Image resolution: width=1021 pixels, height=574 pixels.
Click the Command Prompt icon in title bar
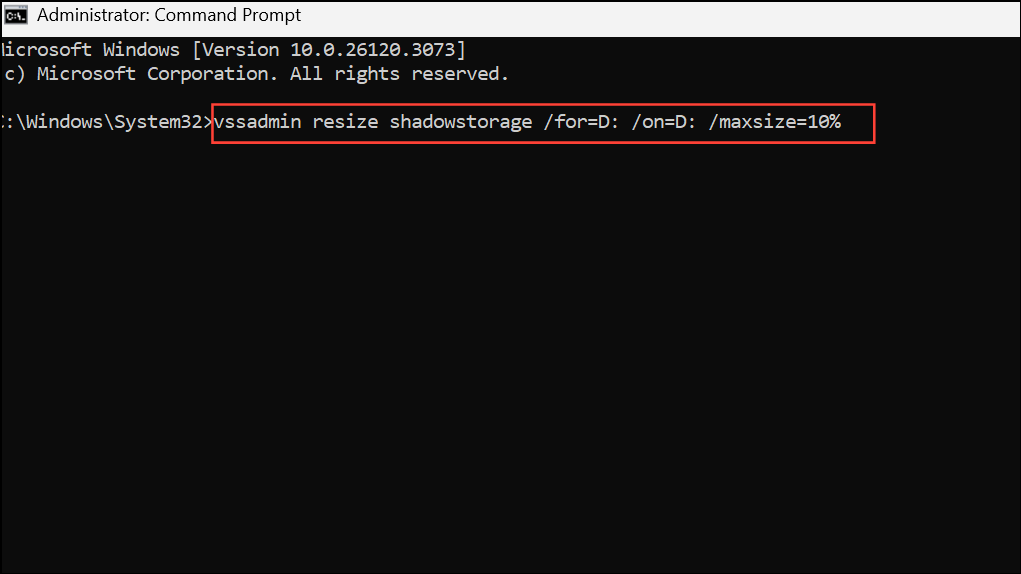16,16
